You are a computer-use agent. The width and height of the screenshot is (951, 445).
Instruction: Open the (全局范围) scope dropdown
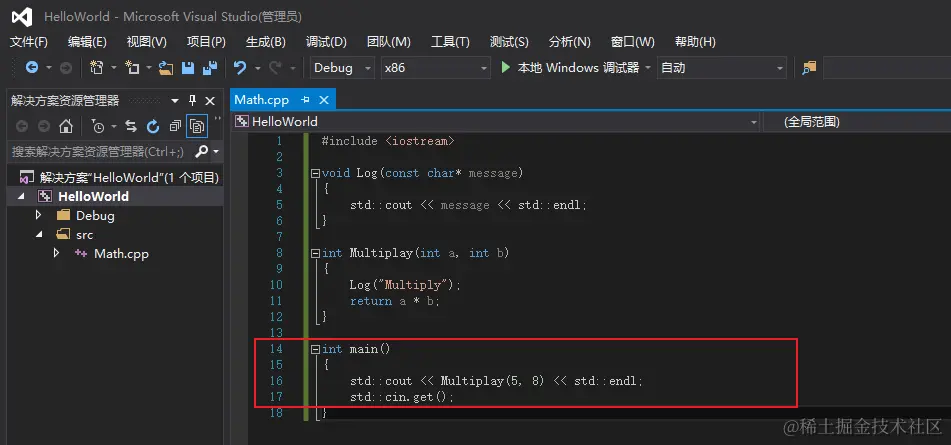tap(856, 122)
